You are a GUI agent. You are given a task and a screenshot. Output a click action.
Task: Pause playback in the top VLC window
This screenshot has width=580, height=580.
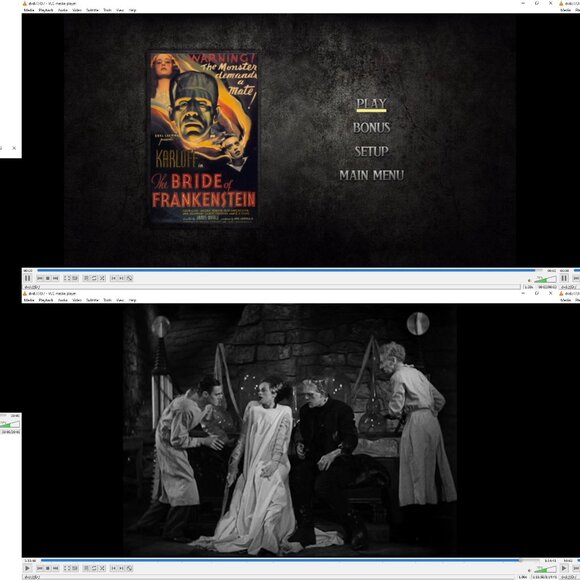tap(28, 278)
